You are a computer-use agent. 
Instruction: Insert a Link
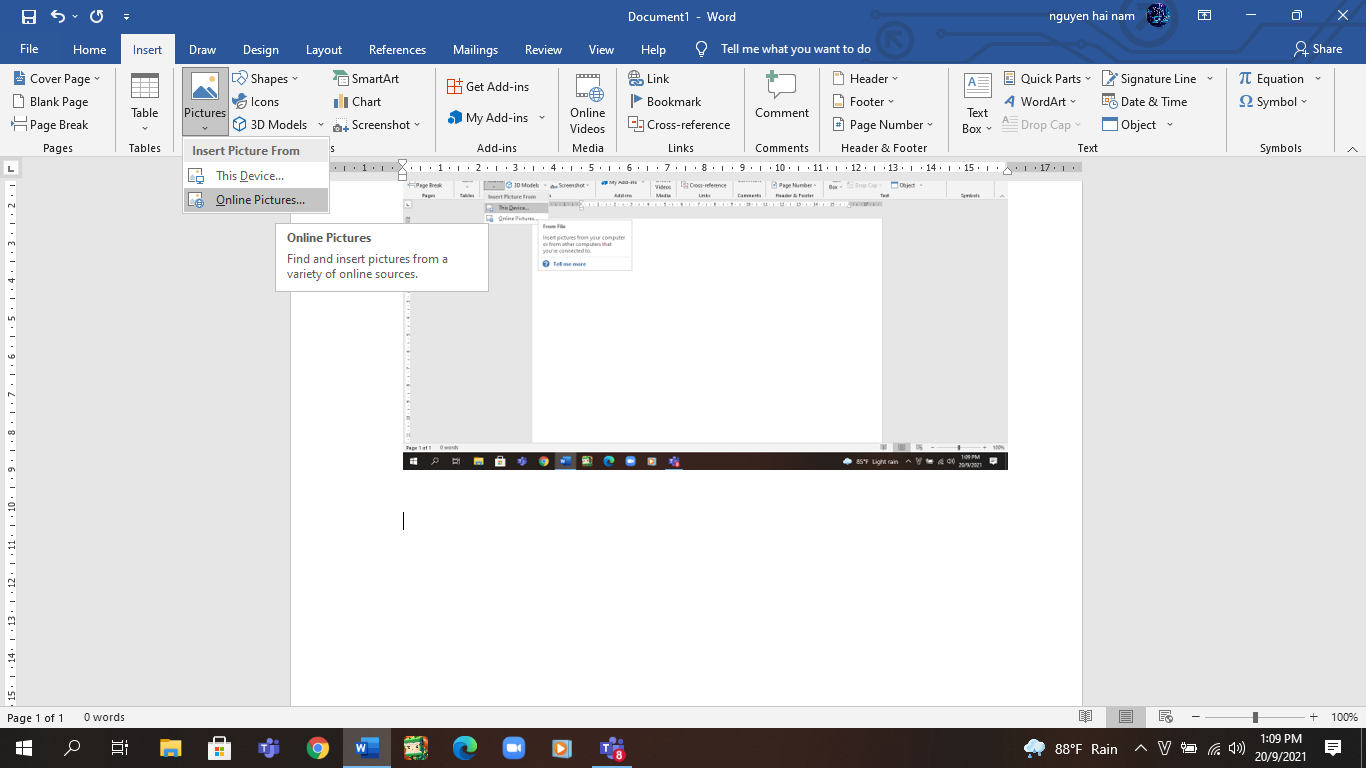click(x=648, y=78)
